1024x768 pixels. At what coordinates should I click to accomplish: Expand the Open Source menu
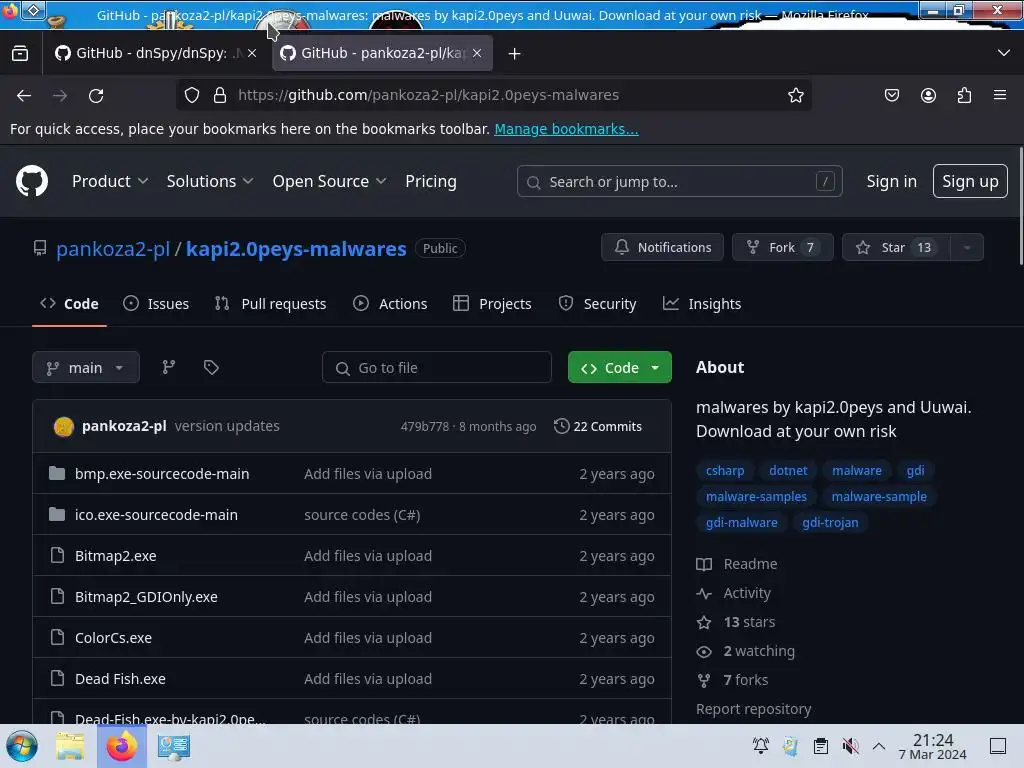[x=329, y=181]
